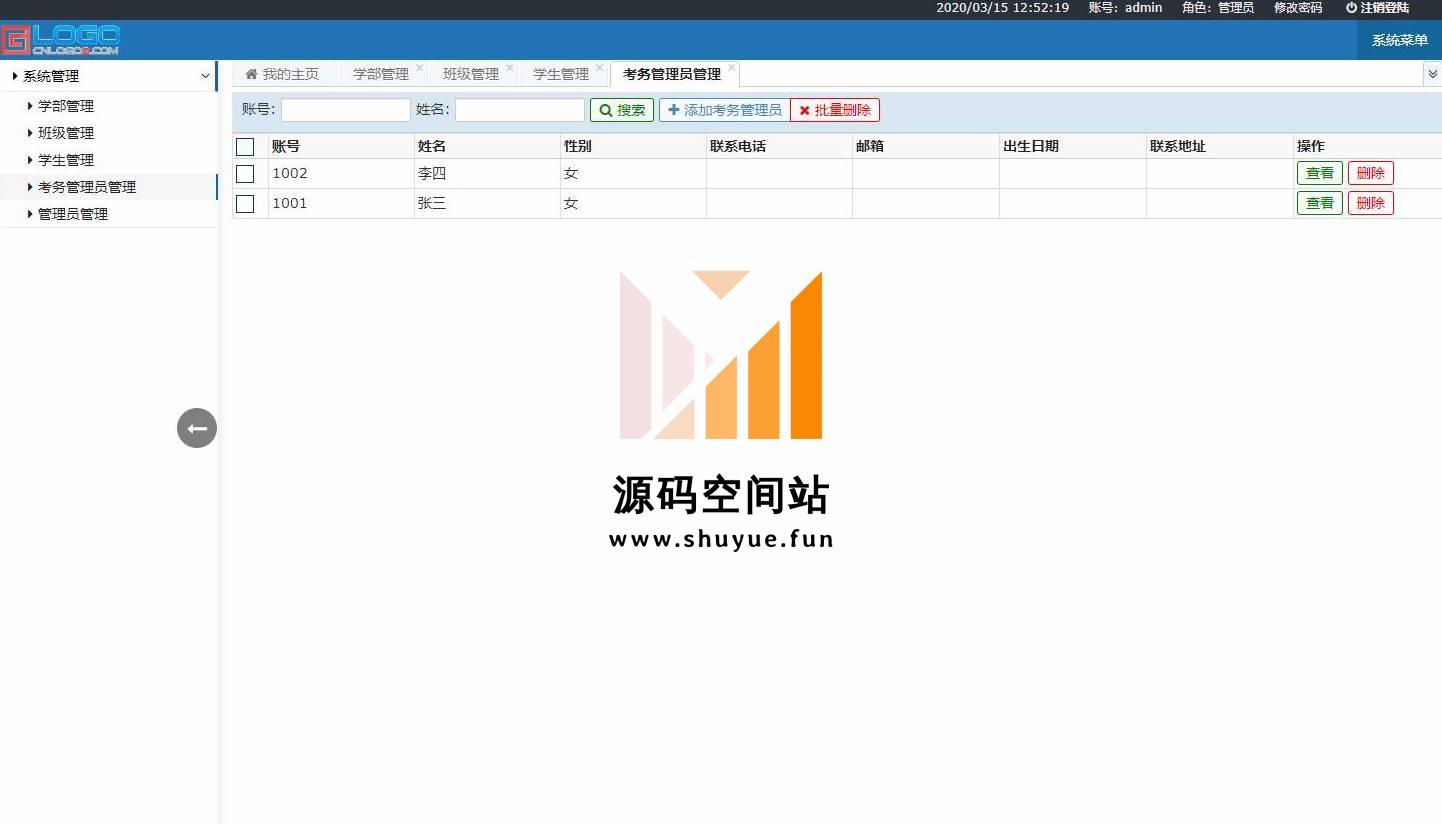Close the 班级管理 tab
This screenshot has height=824, width=1442.
(x=510, y=69)
